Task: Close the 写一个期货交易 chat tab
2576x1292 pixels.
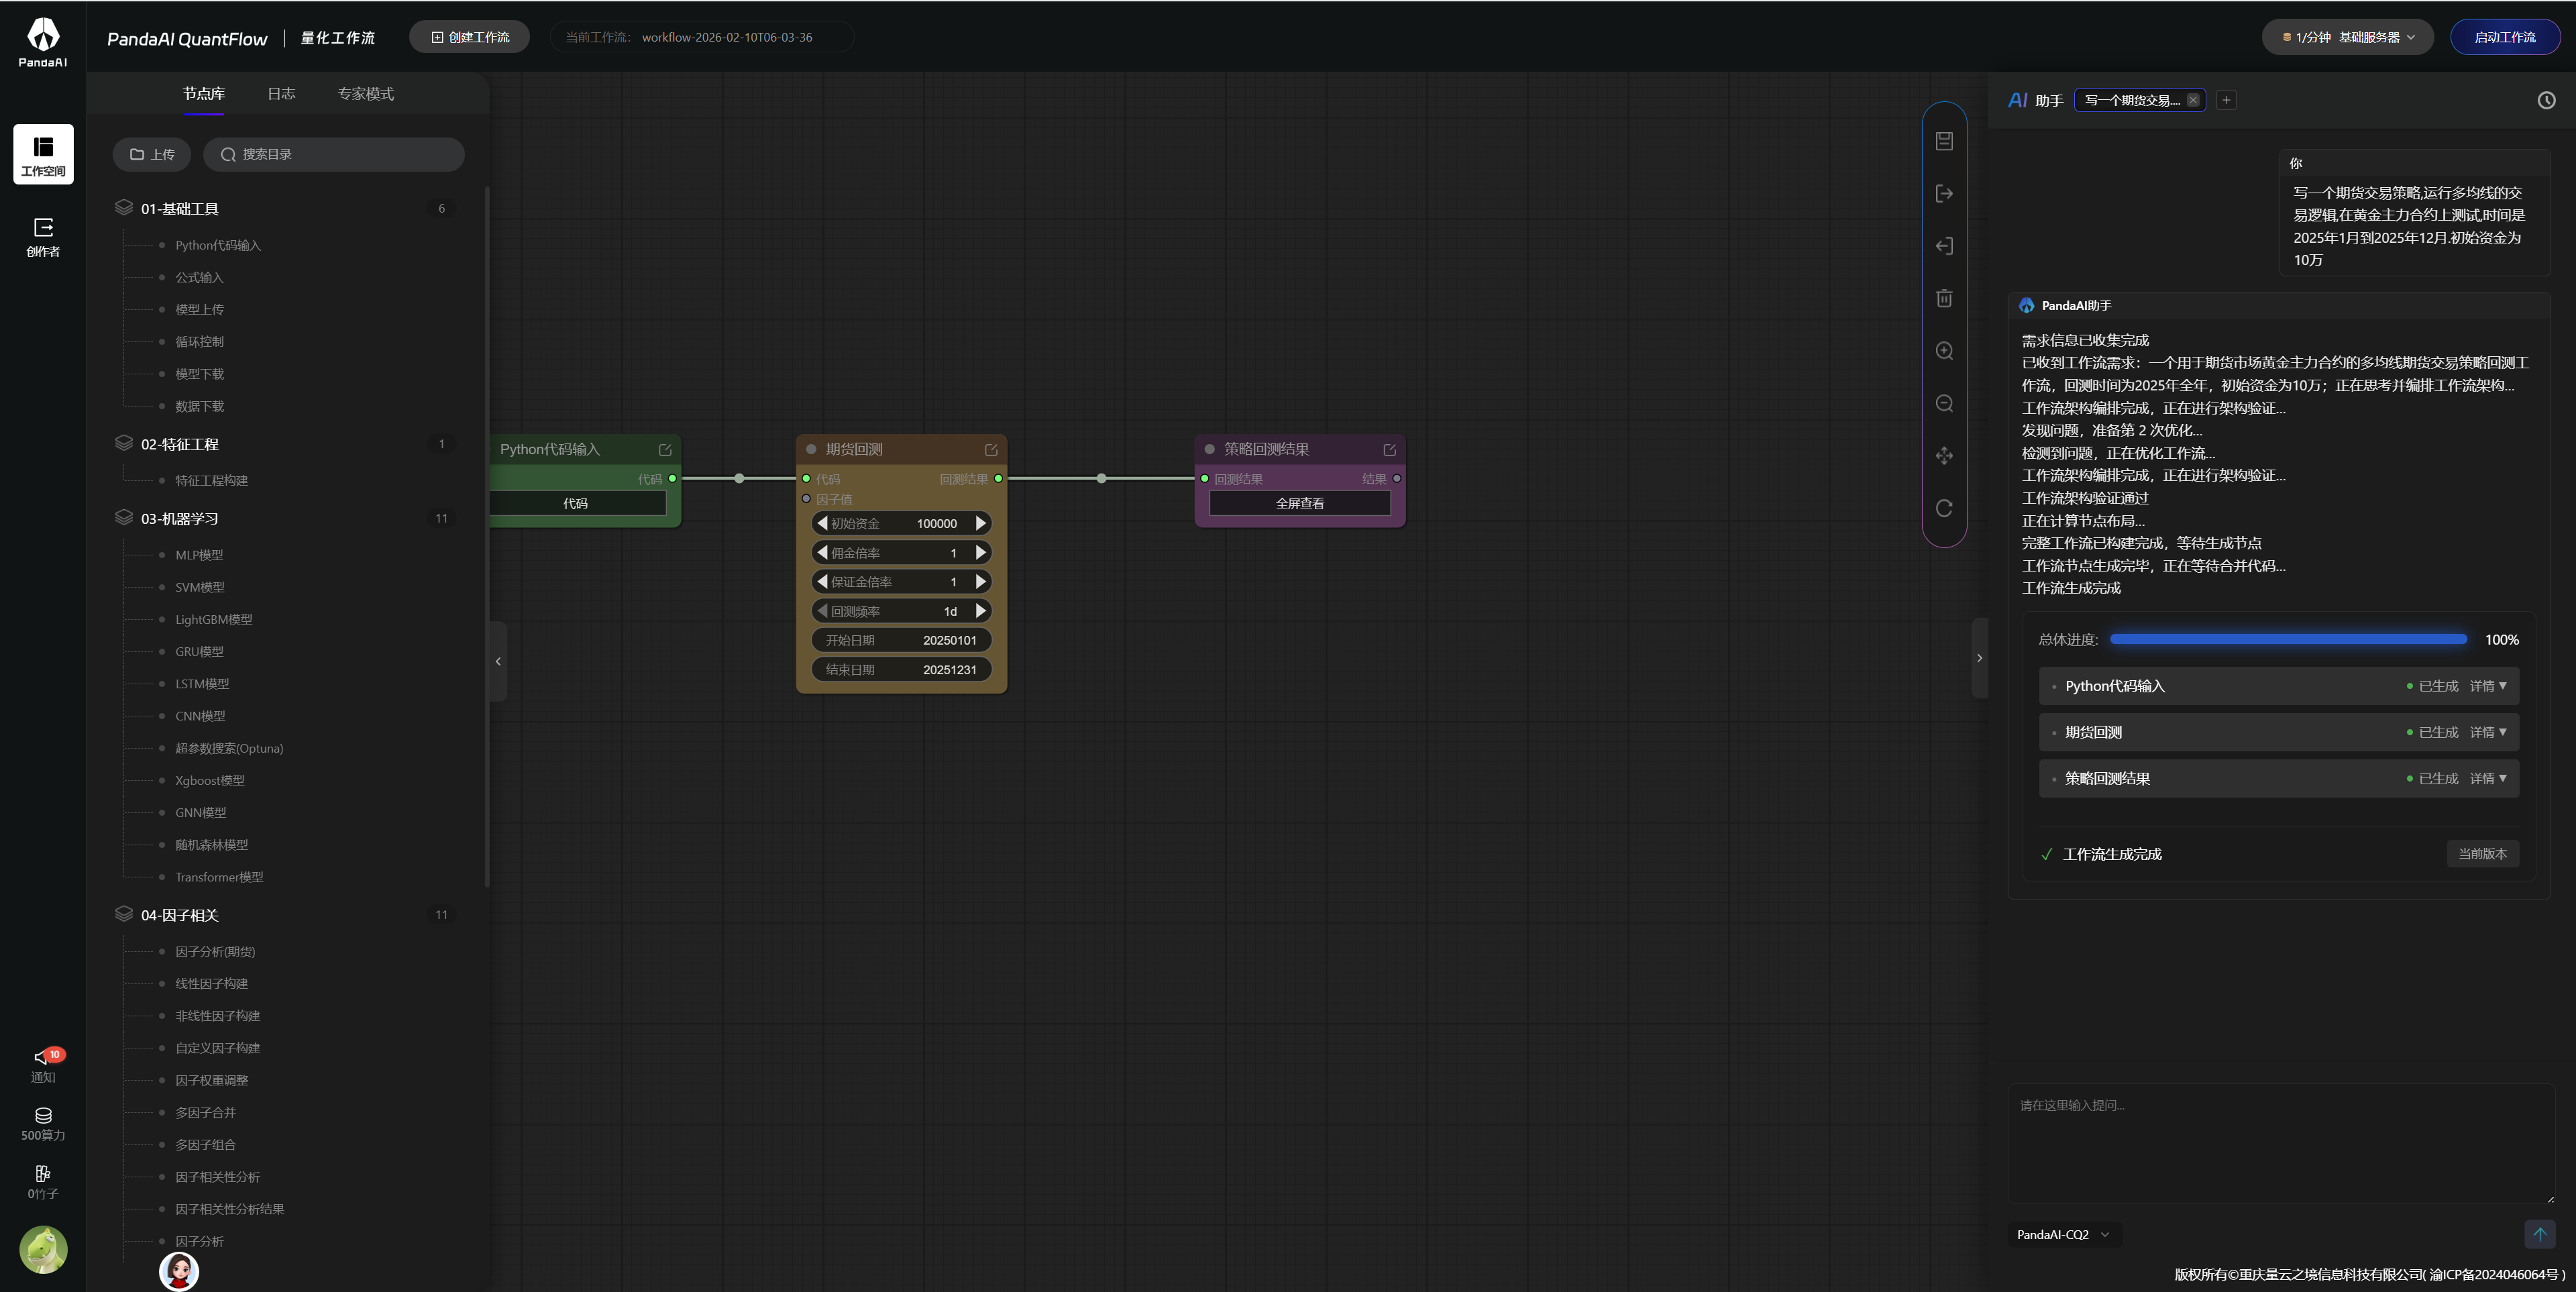Action: pyautogui.click(x=2193, y=100)
